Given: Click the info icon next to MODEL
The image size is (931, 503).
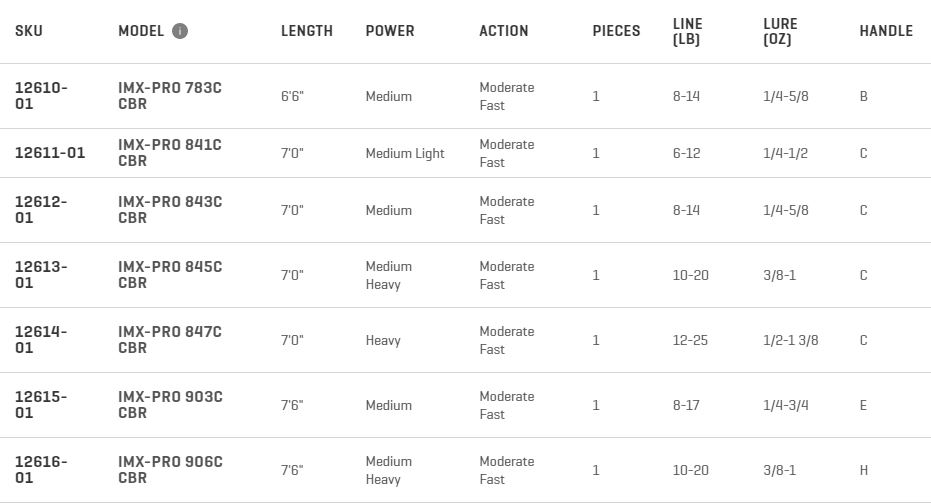Looking at the screenshot, I should [180, 31].
